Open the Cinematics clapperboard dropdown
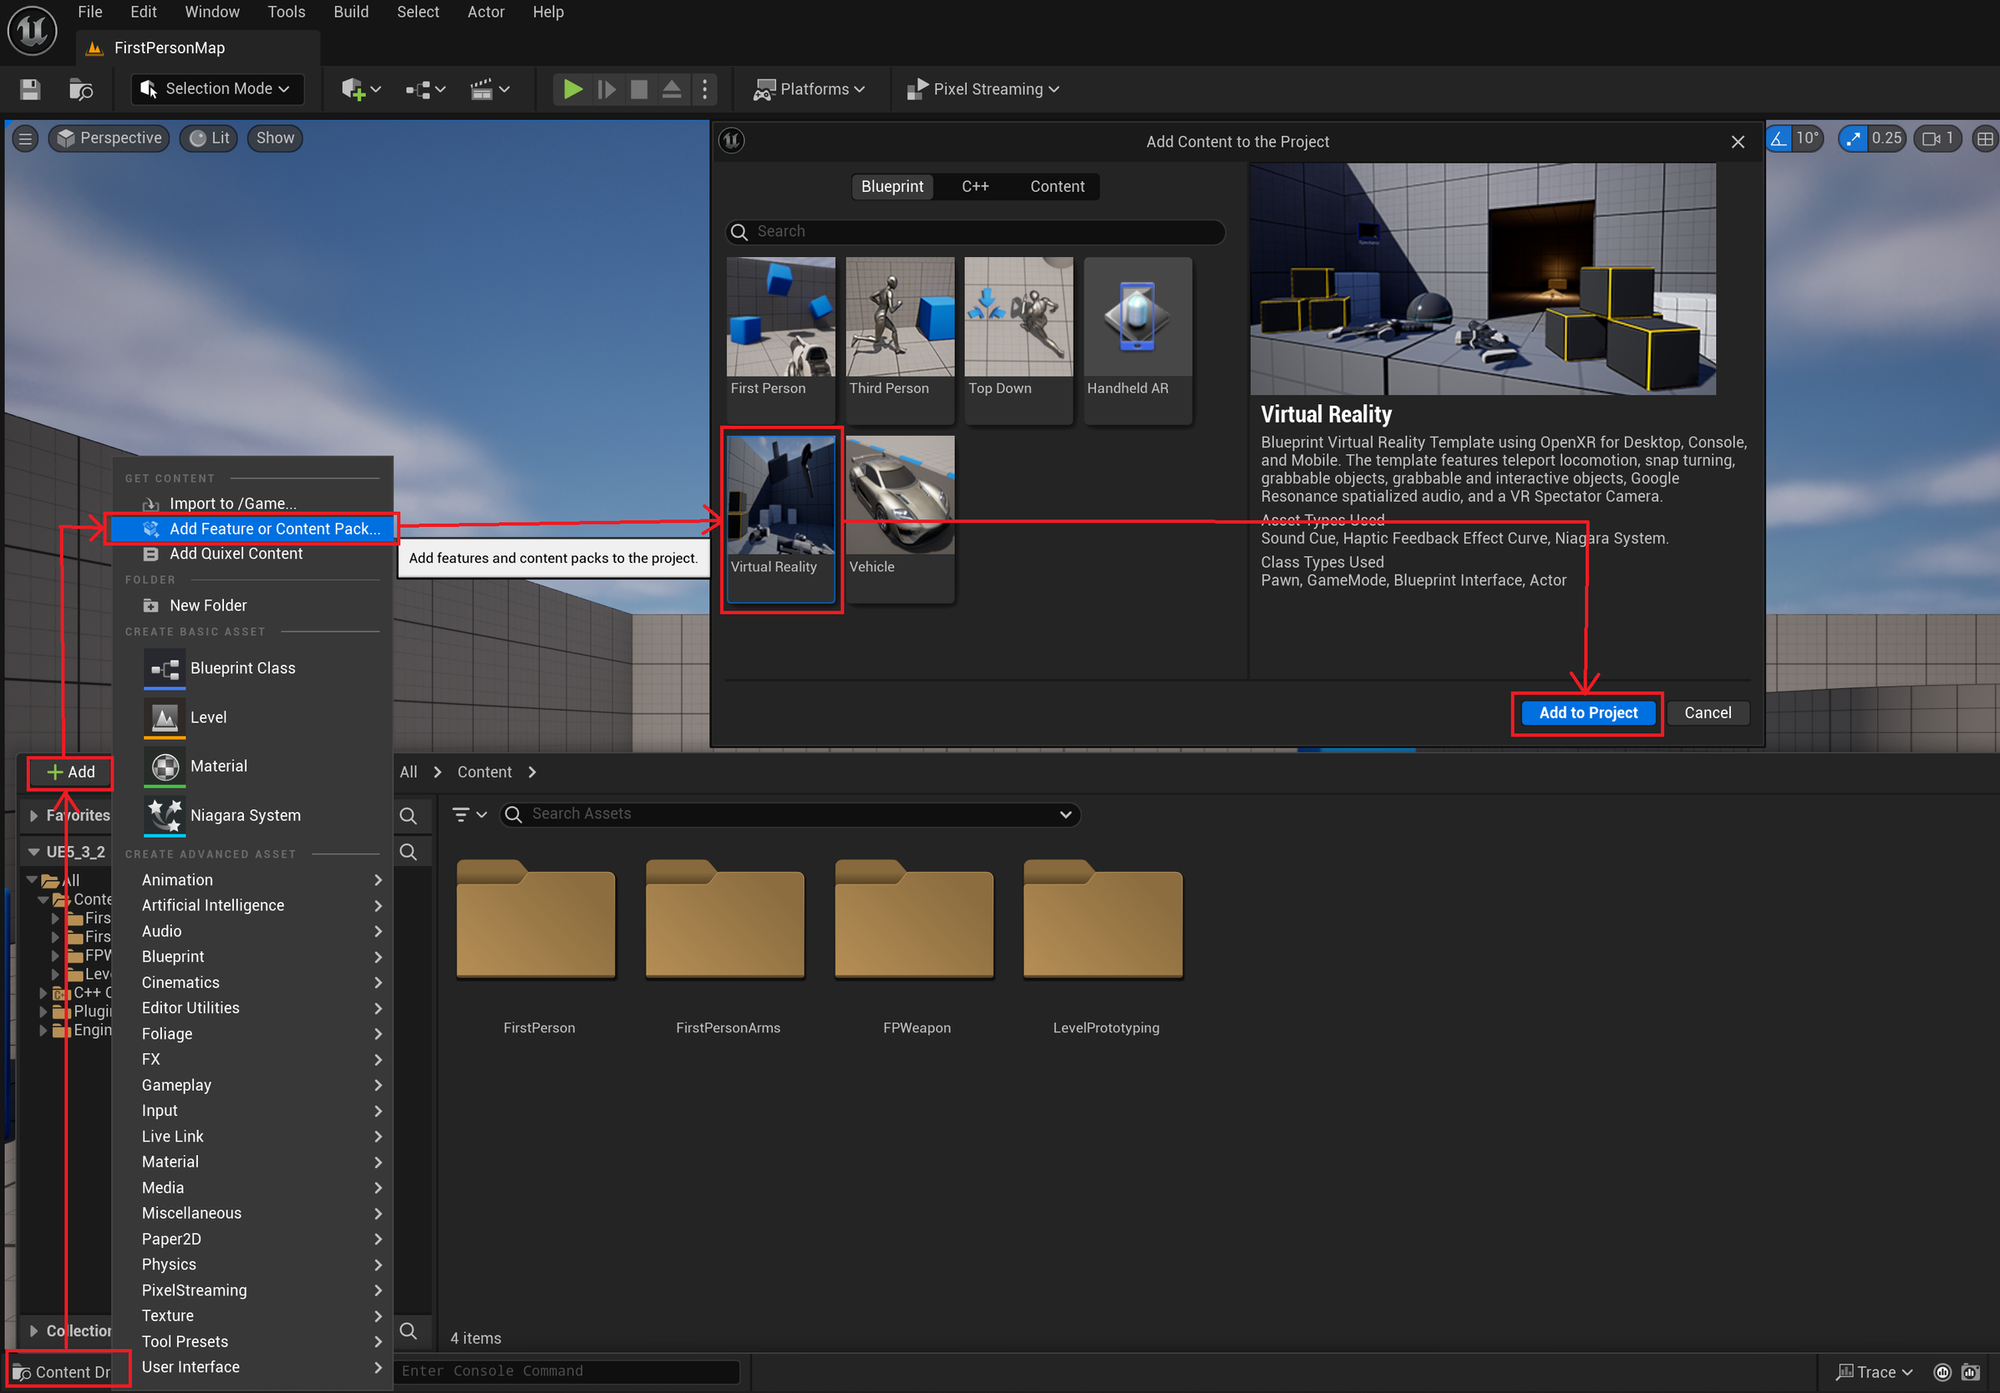The width and height of the screenshot is (2000, 1393). 490,89
